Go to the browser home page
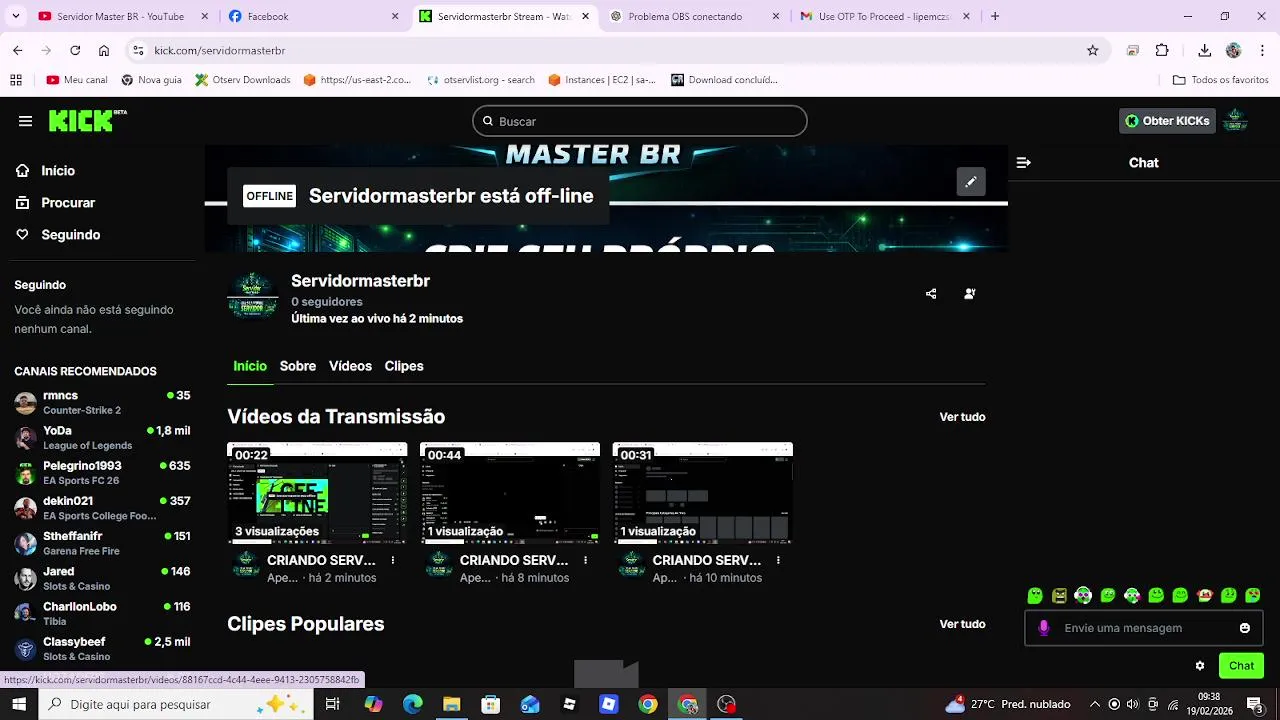 point(104,50)
